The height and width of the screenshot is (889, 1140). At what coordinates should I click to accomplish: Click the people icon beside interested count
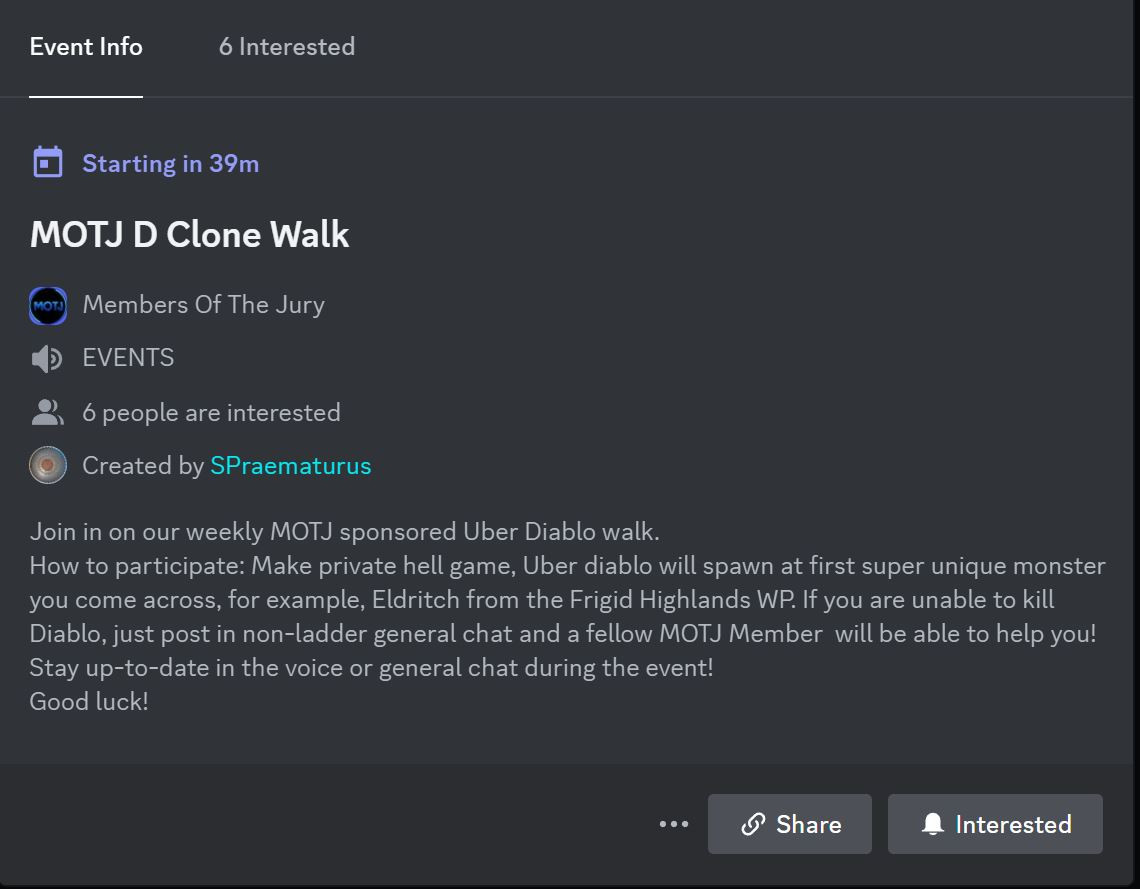tap(47, 411)
